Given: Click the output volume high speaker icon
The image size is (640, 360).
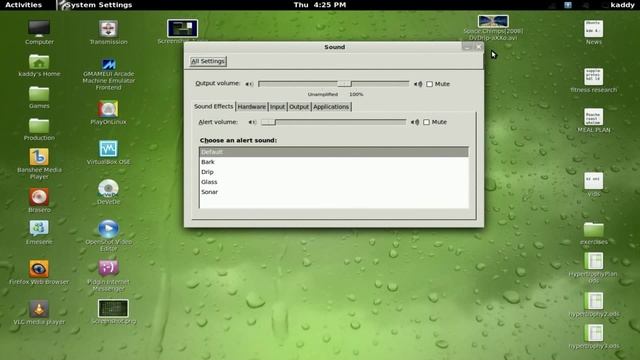Looking at the screenshot, I should [x=418, y=84].
